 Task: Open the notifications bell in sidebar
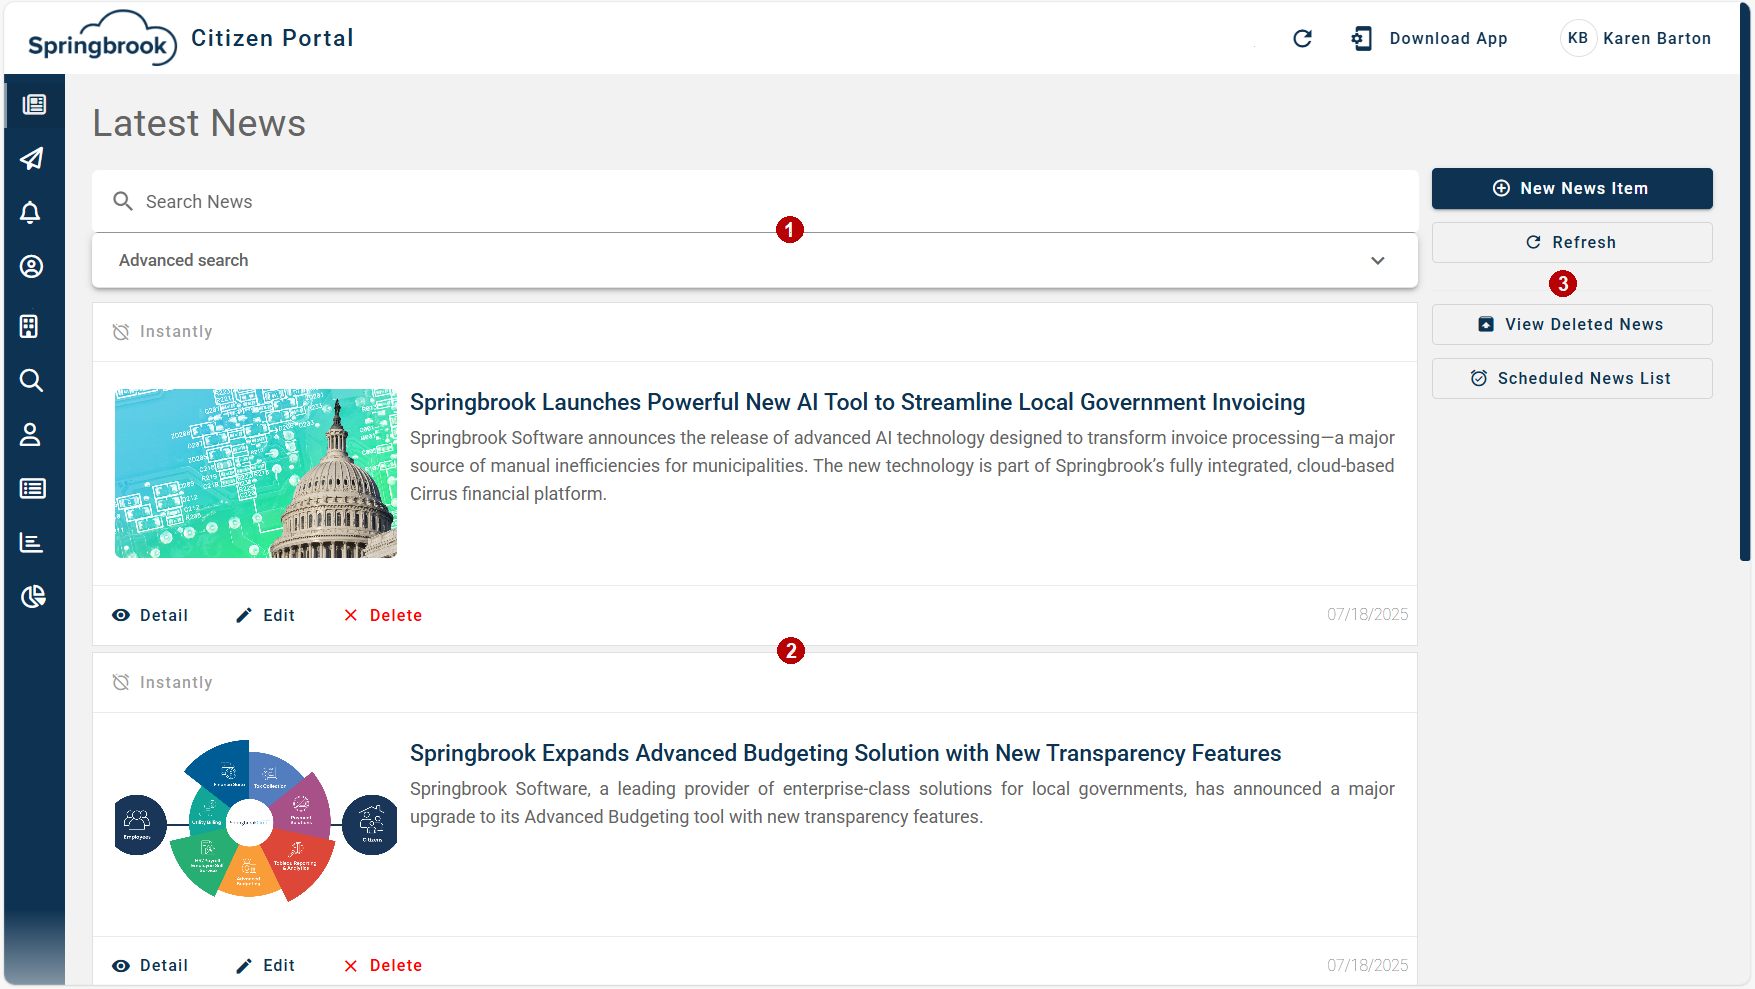pyautogui.click(x=31, y=212)
